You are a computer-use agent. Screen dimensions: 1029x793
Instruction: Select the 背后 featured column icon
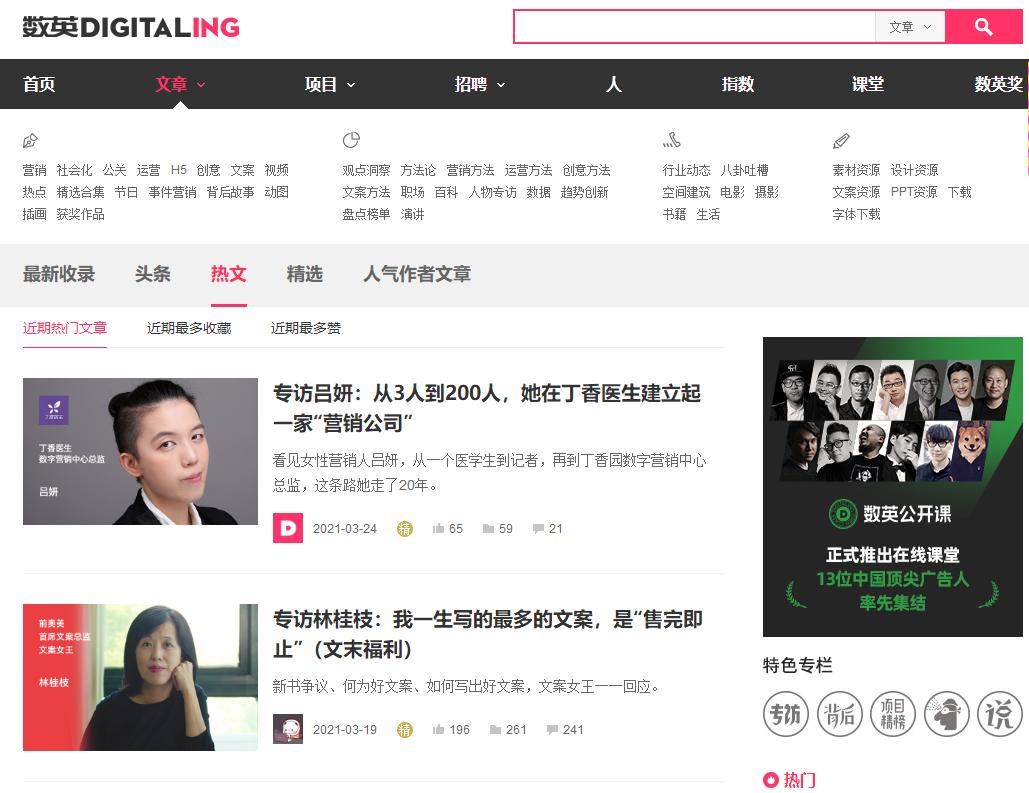pos(839,714)
